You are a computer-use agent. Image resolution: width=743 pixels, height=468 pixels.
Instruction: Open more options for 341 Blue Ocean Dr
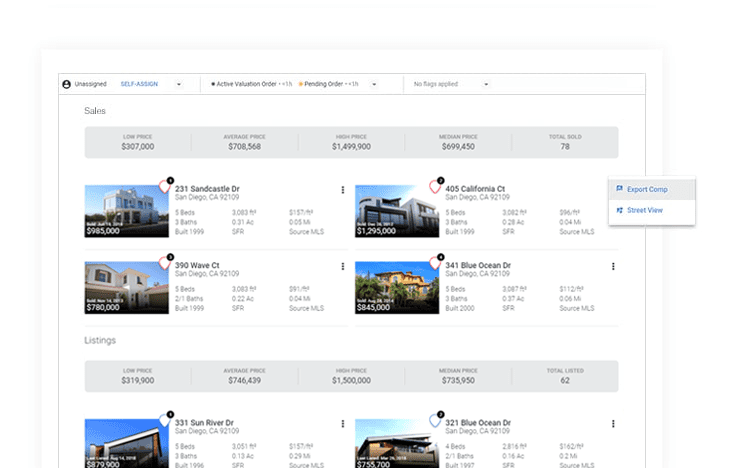tap(613, 267)
